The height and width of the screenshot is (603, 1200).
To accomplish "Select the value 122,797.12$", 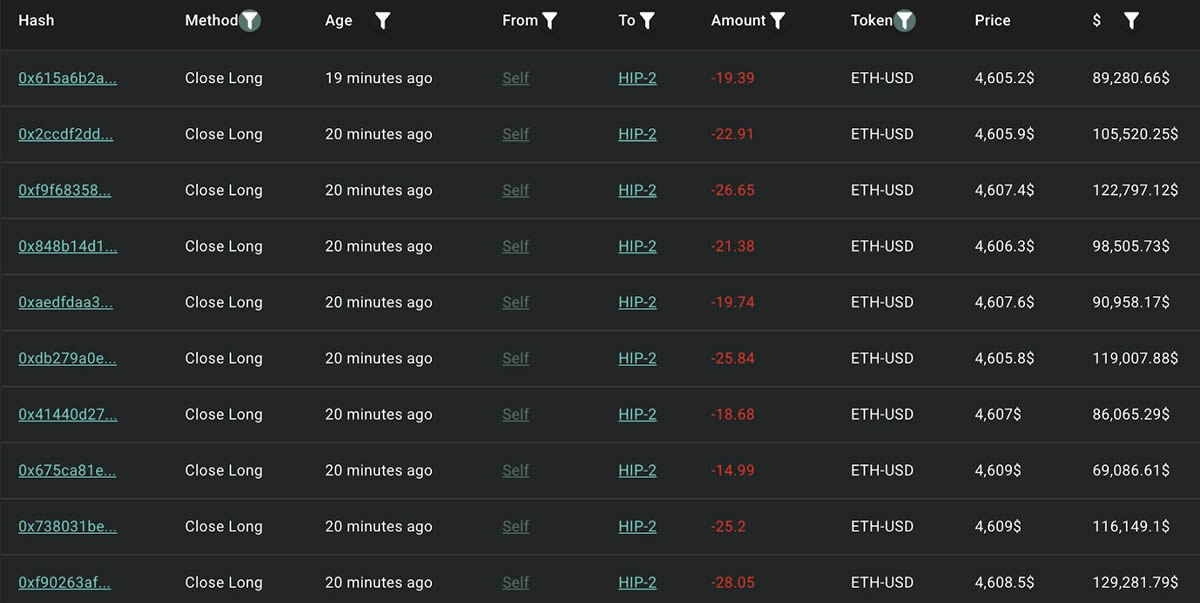I will pos(1135,190).
